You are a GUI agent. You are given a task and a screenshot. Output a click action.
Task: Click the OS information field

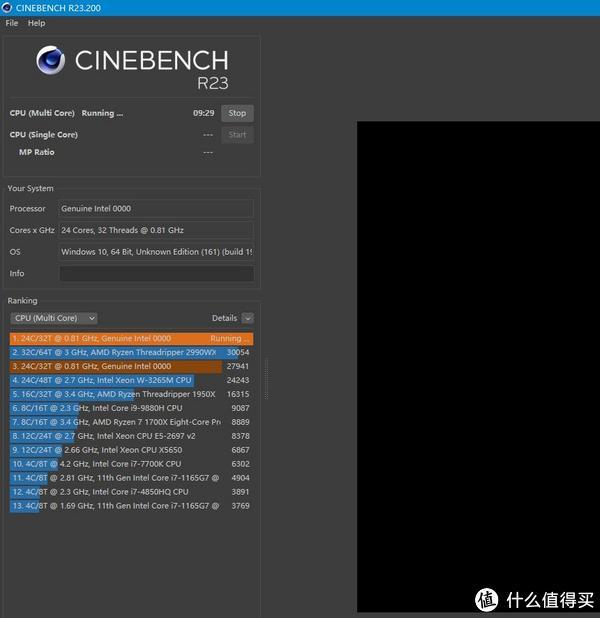coord(156,252)
